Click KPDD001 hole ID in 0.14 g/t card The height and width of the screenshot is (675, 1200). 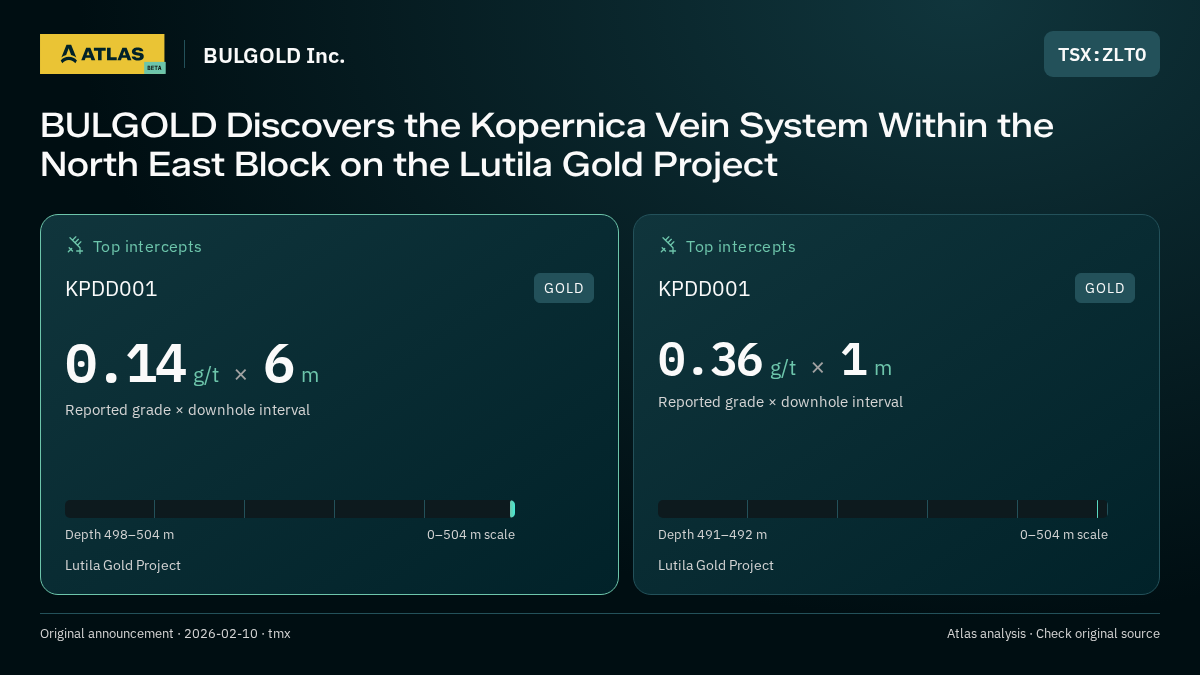click(x=111, y=289)
